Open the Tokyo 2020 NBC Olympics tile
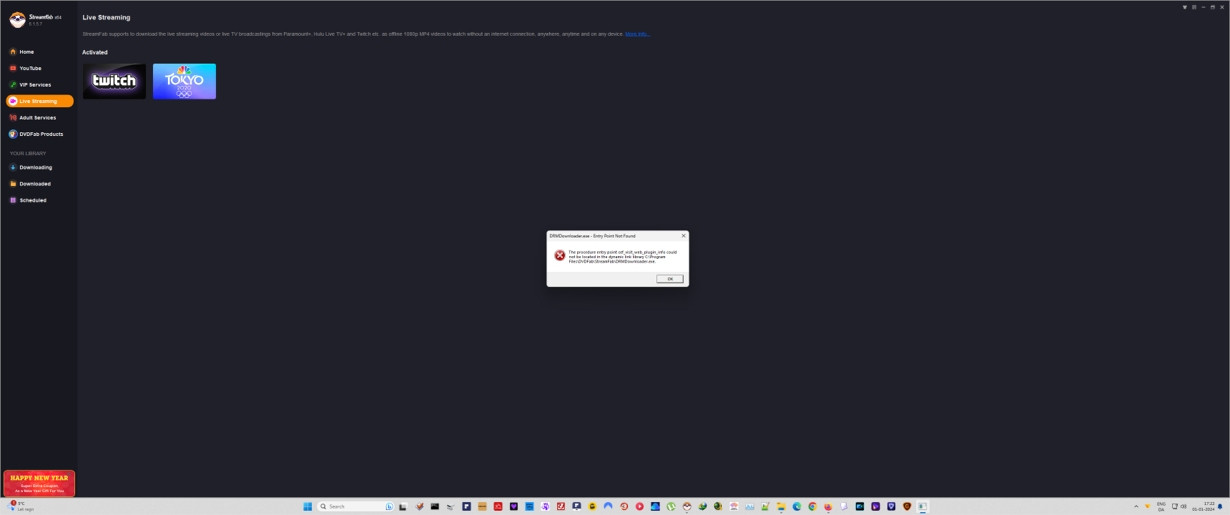The width and height of the screenshot is (1230, 515). (x=184, y=81)
